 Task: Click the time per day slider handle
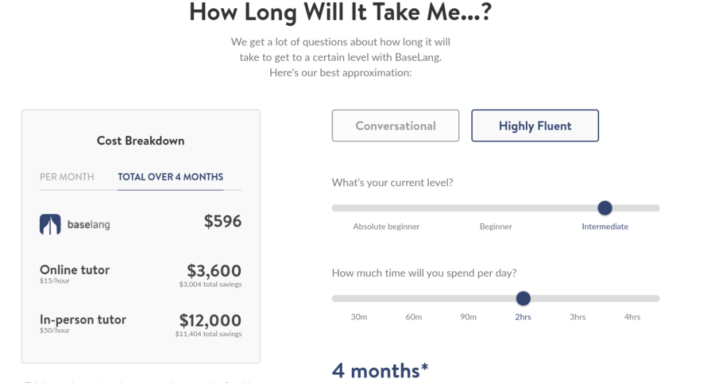523,298
